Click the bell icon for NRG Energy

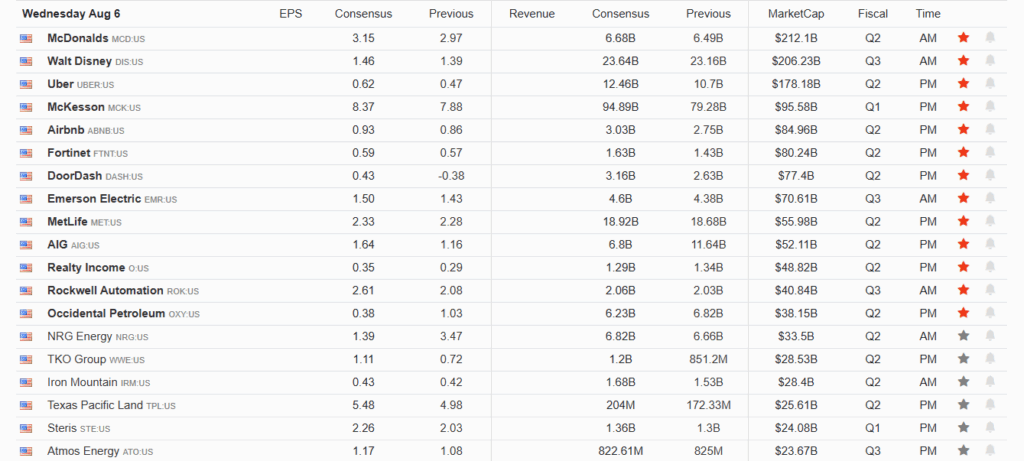point(990,336)
